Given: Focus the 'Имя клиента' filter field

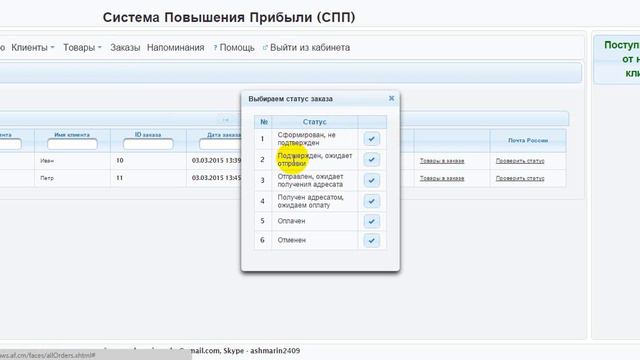Looking at the screenshot, I should pos(72,144).
